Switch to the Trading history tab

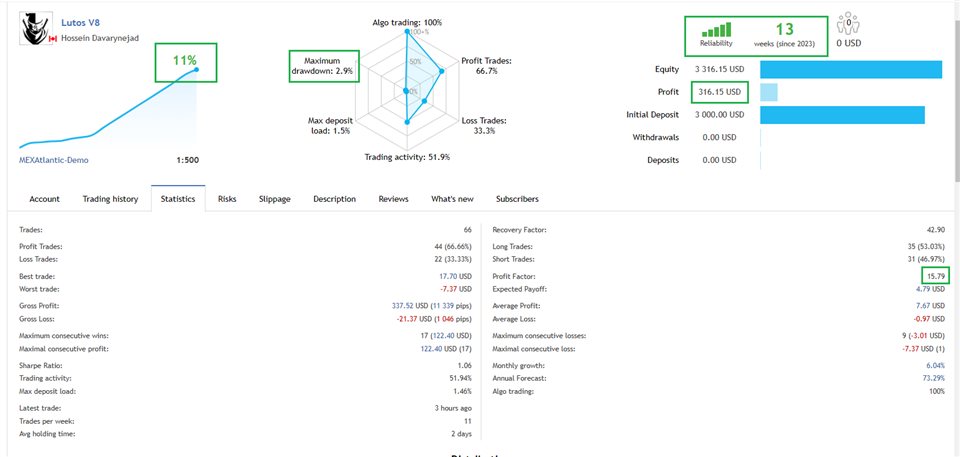point(110,199)
